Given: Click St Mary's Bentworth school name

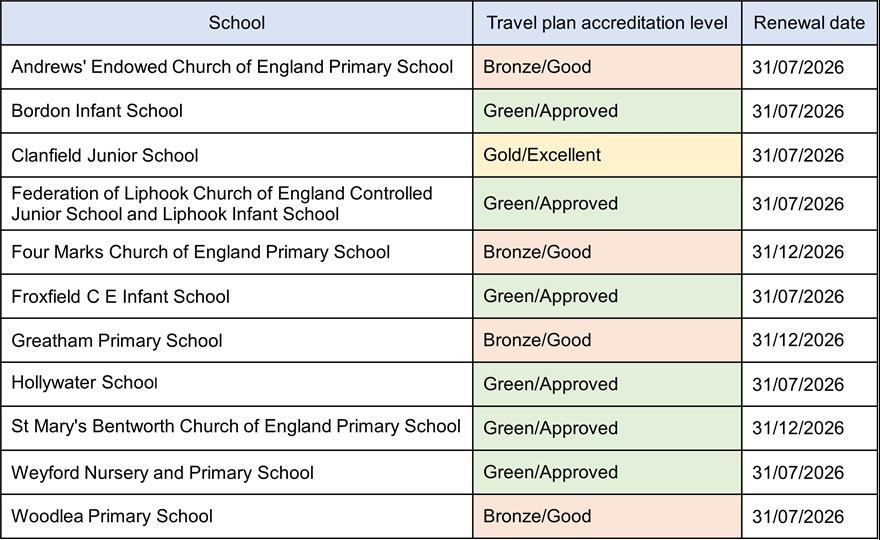Looking at the screenshot, I should pos(236,428).
